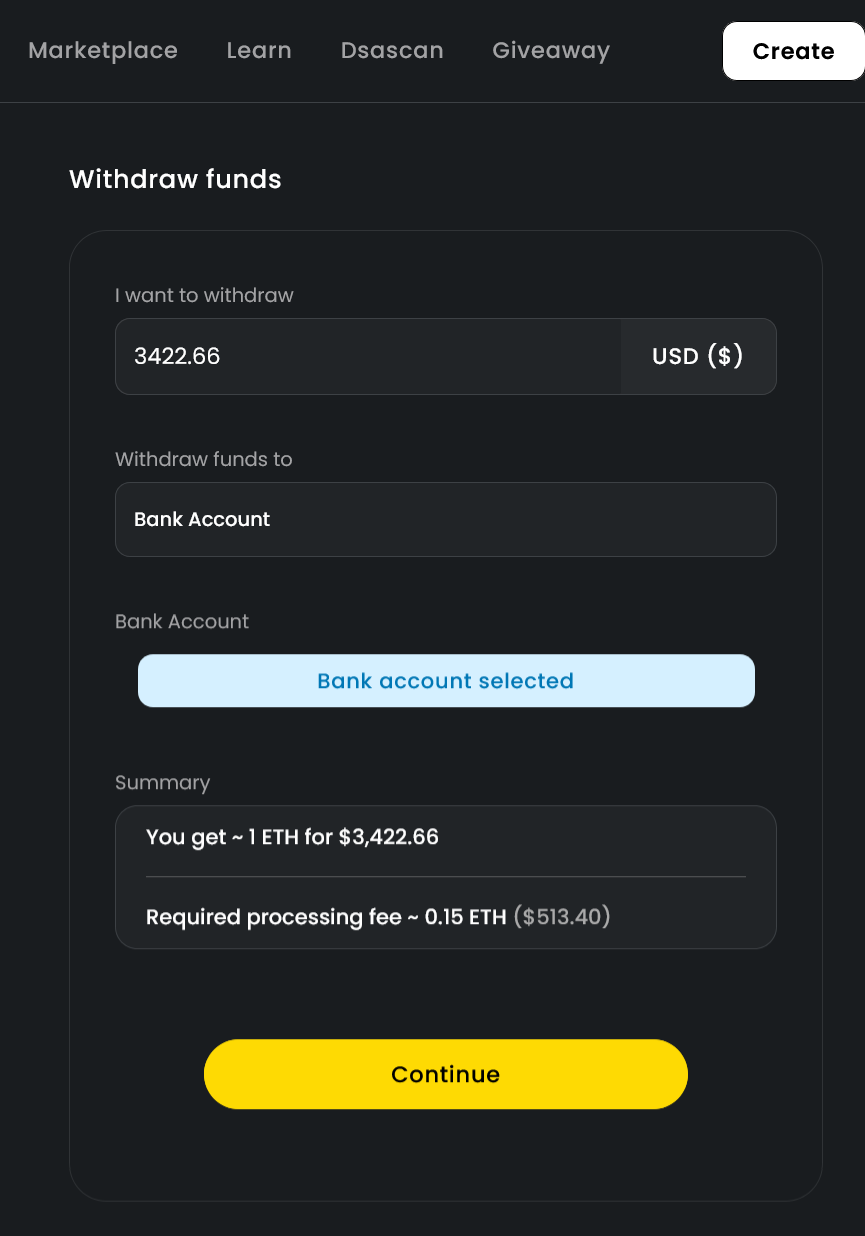Open the Marketplace nav item
This screenshot has width=865, height=1236.
103,50
